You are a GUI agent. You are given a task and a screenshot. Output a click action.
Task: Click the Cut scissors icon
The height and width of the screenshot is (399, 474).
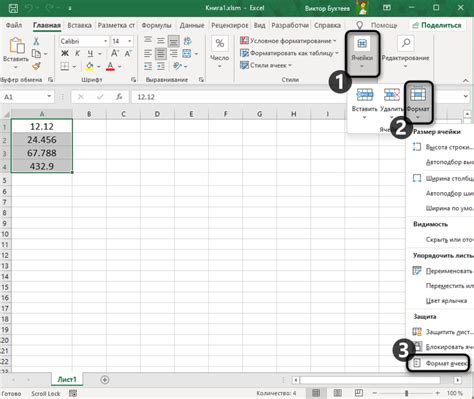coord(36,41)
